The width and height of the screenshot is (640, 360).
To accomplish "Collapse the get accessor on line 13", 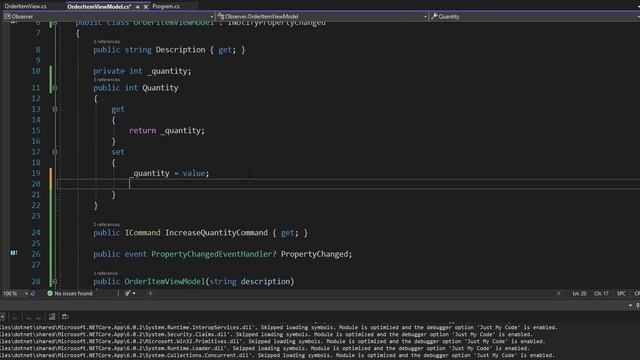I will click(x=55, y=109).
